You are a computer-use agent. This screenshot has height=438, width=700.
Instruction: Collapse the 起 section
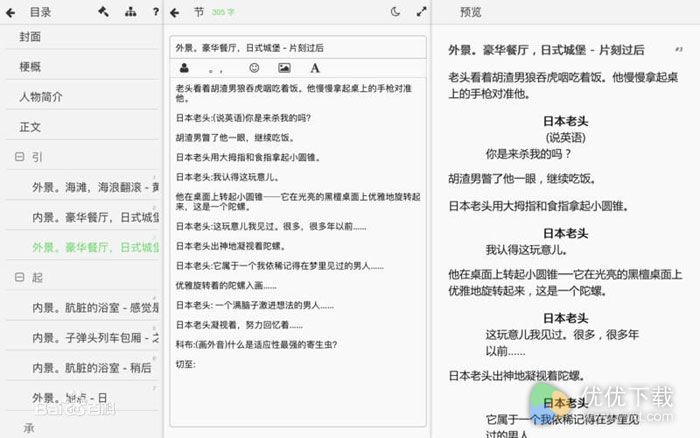coord(19,277)
